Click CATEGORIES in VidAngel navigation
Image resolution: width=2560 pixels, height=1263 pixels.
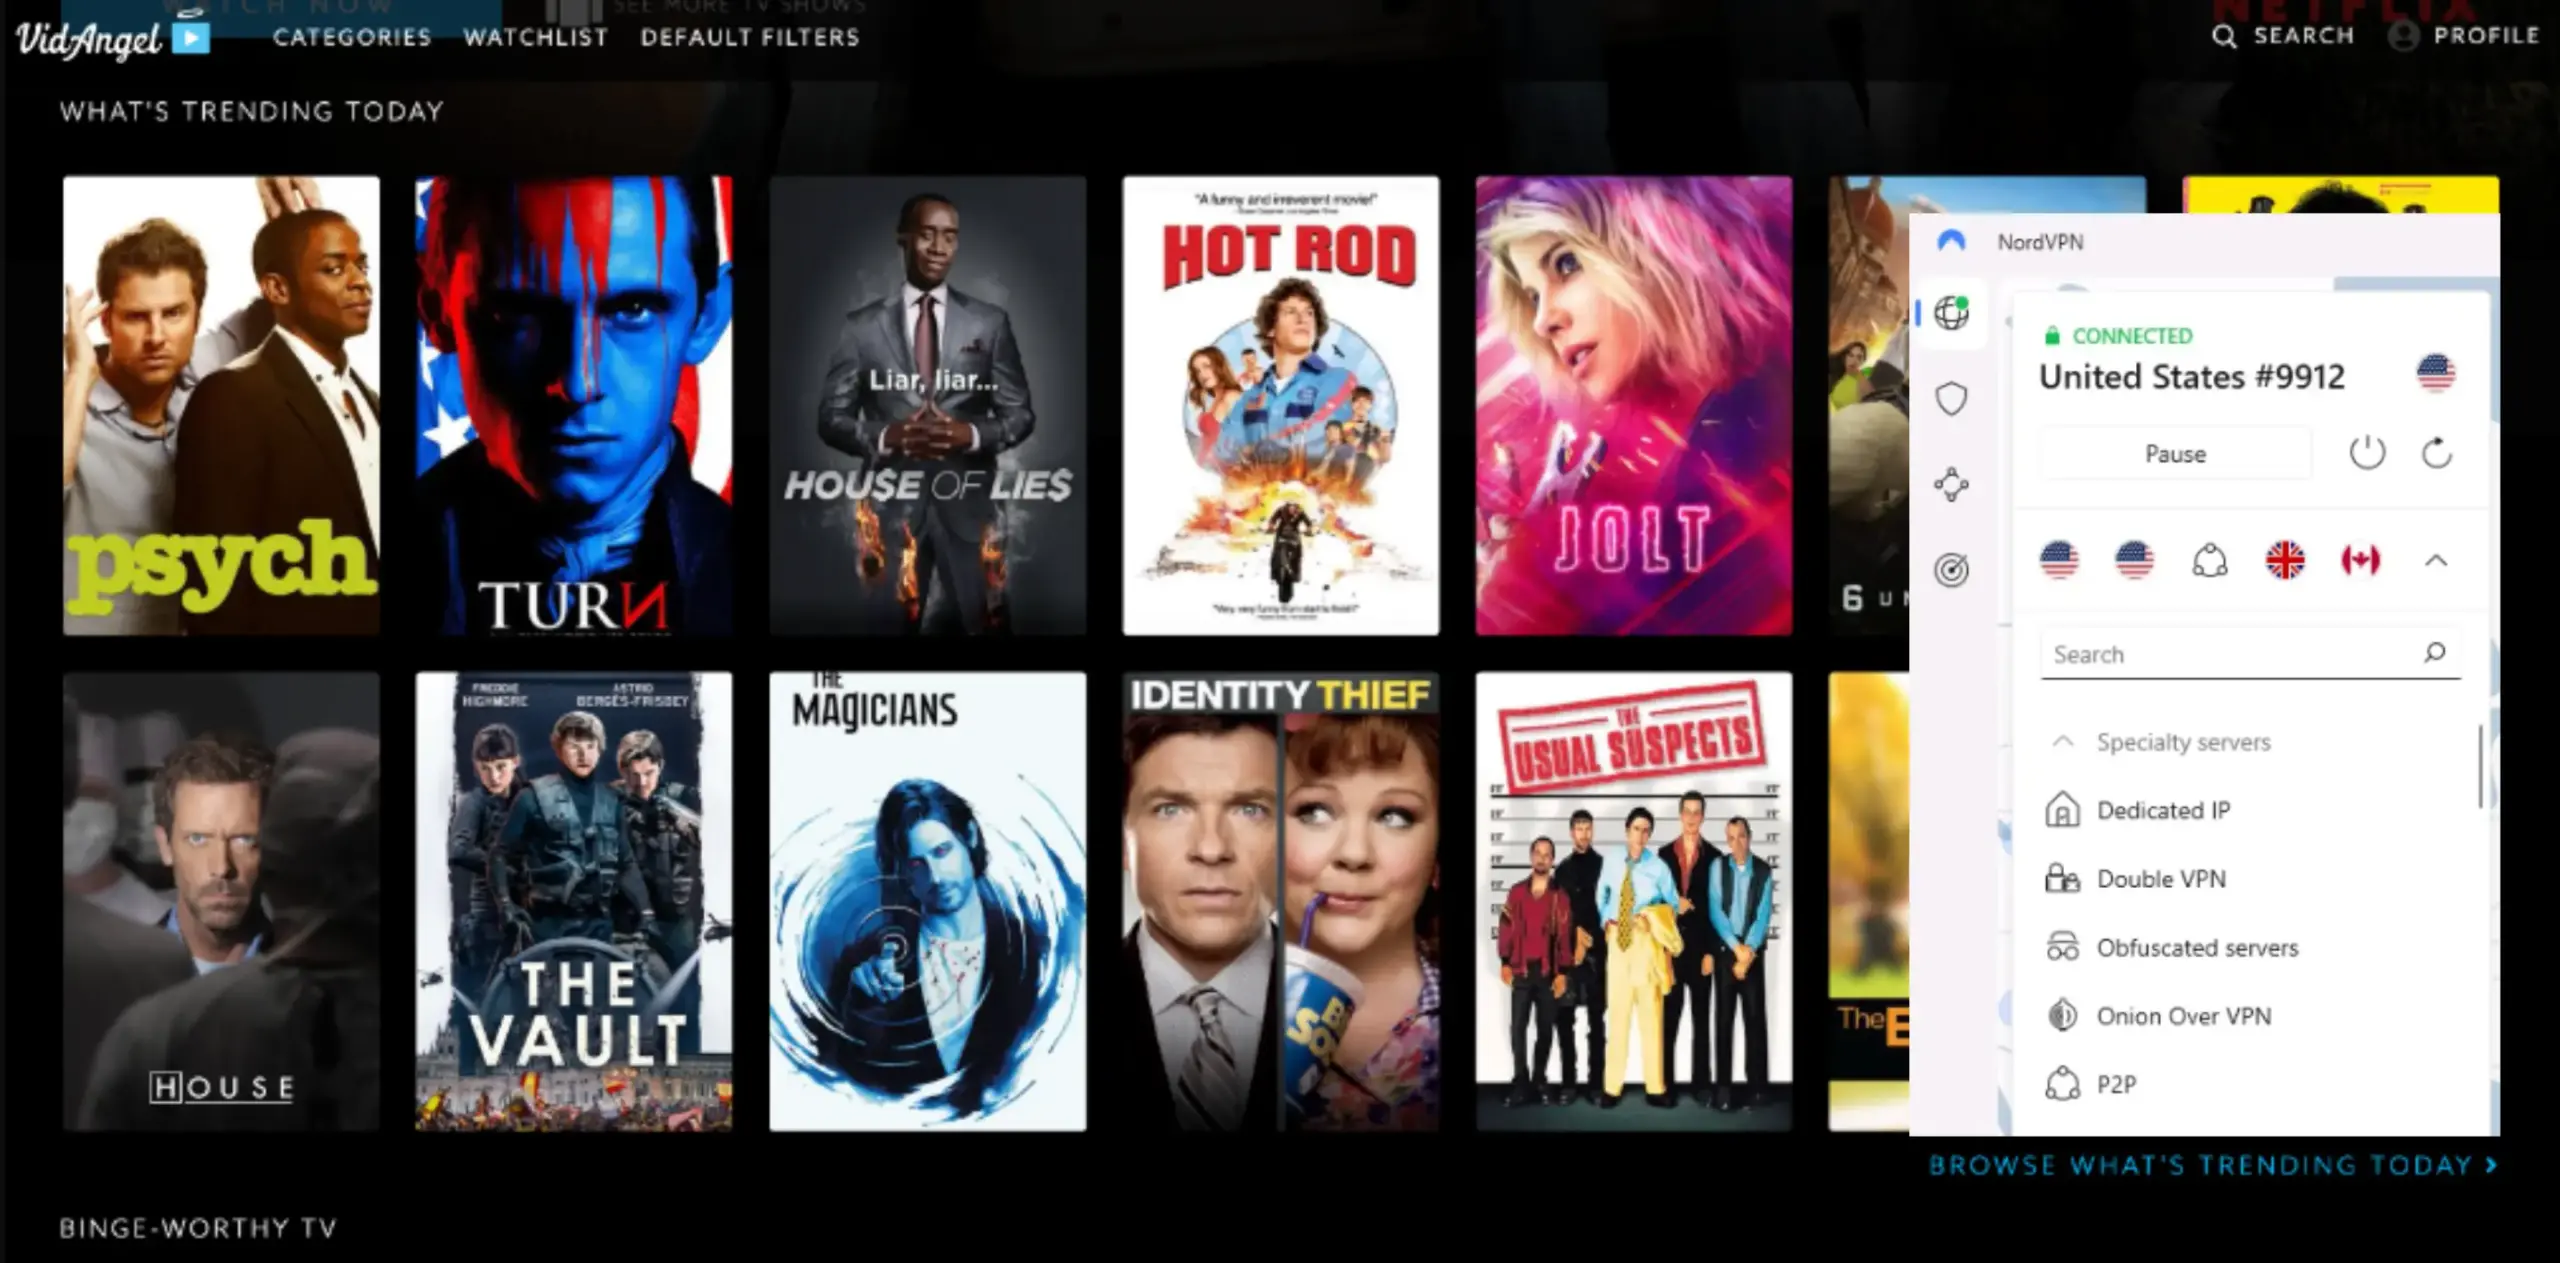346,36
